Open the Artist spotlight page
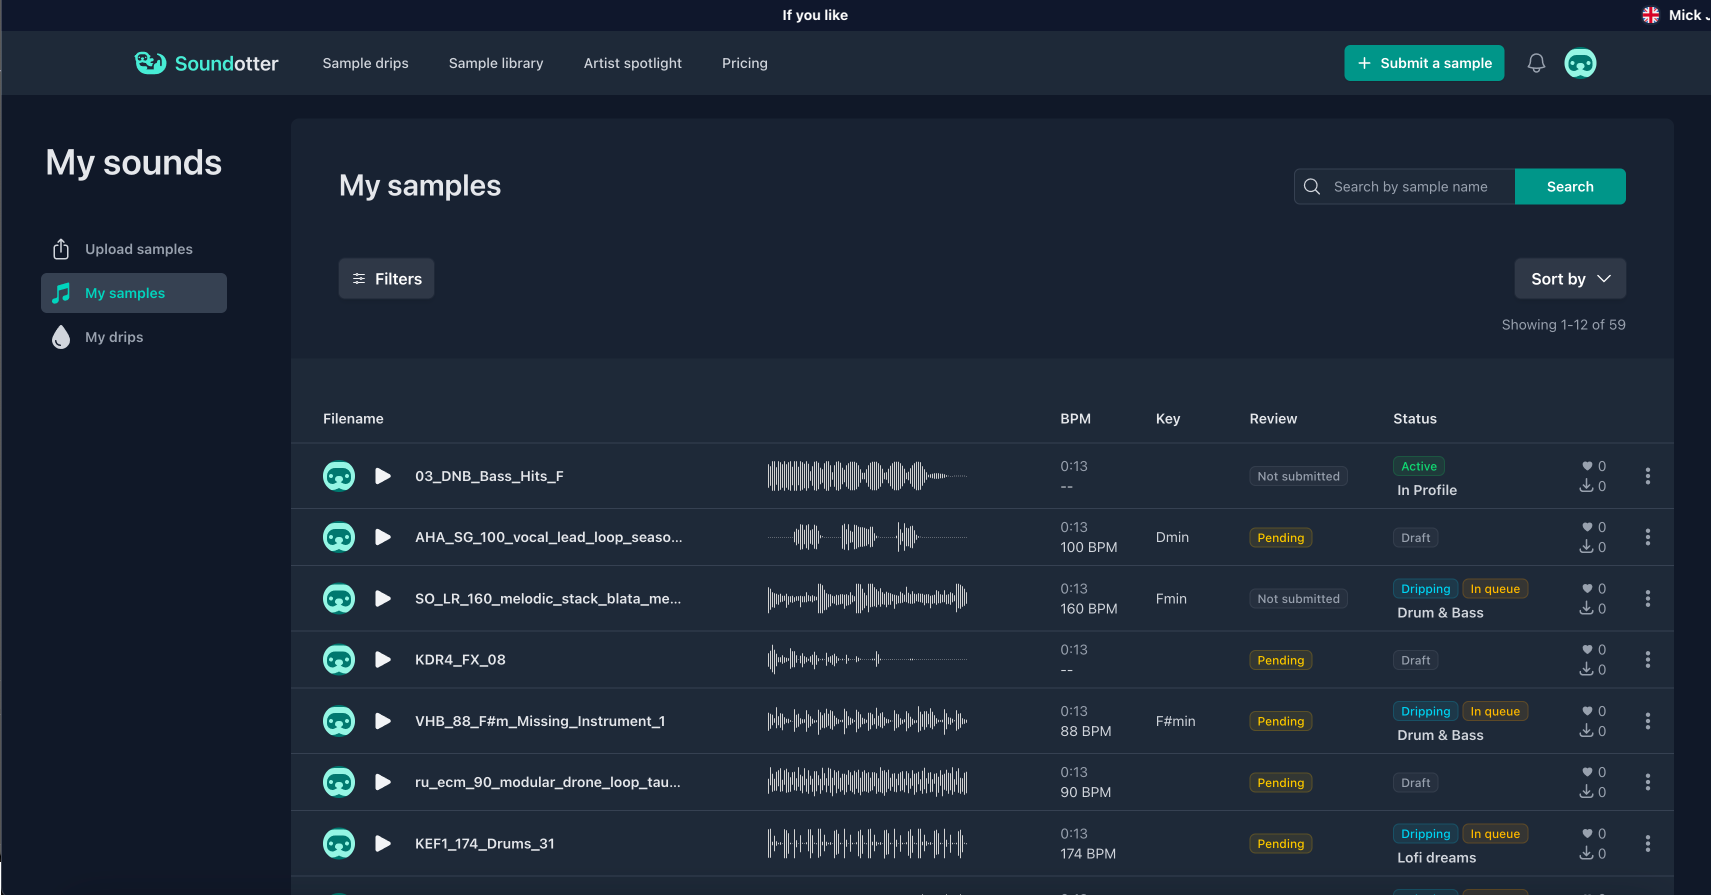The width and height of the screenshot is (1711, 895). pyautogui.click(x=633, y=63)
